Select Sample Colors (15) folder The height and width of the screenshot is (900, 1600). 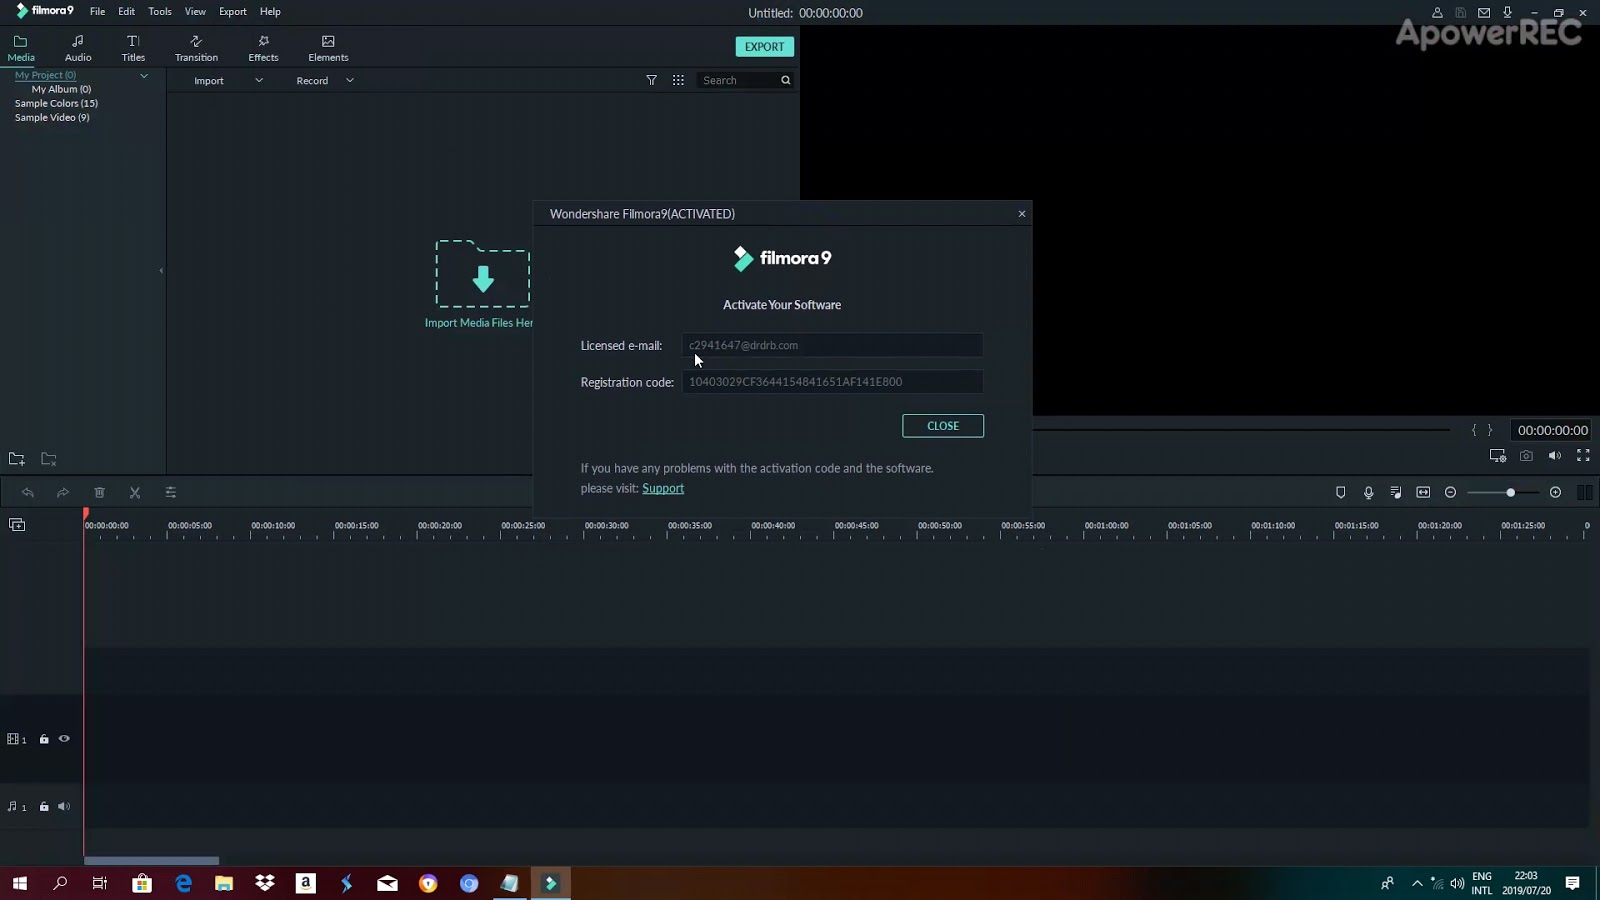(x=56, y=103)
